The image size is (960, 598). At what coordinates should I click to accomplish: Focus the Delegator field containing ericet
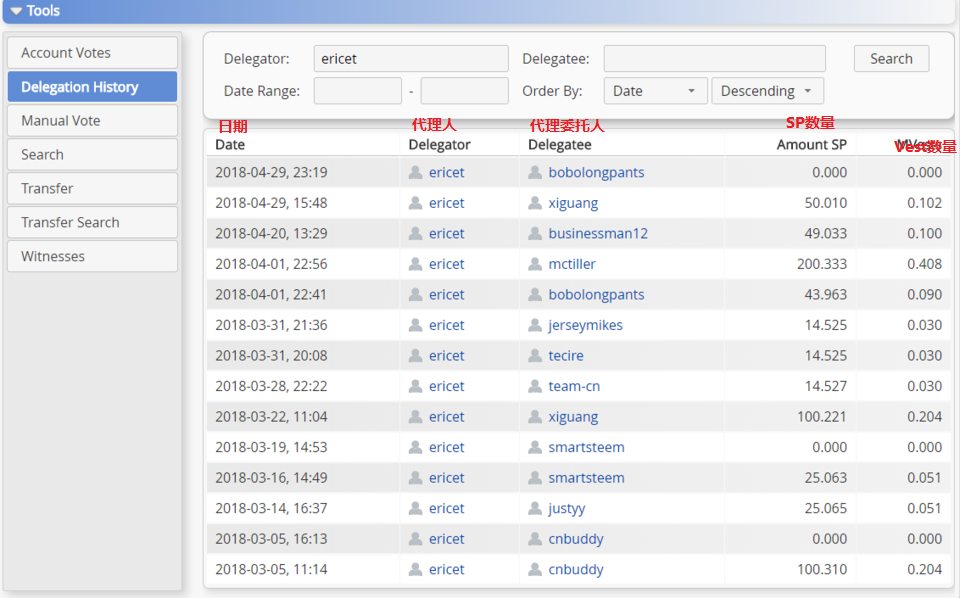[x=410, y=59]
